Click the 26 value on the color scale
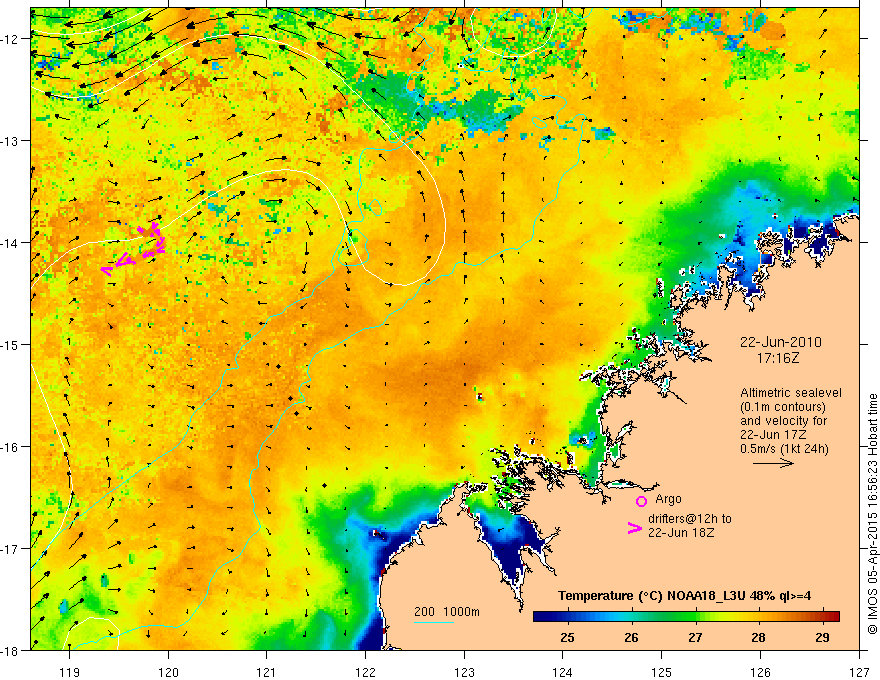 (631, 637)
